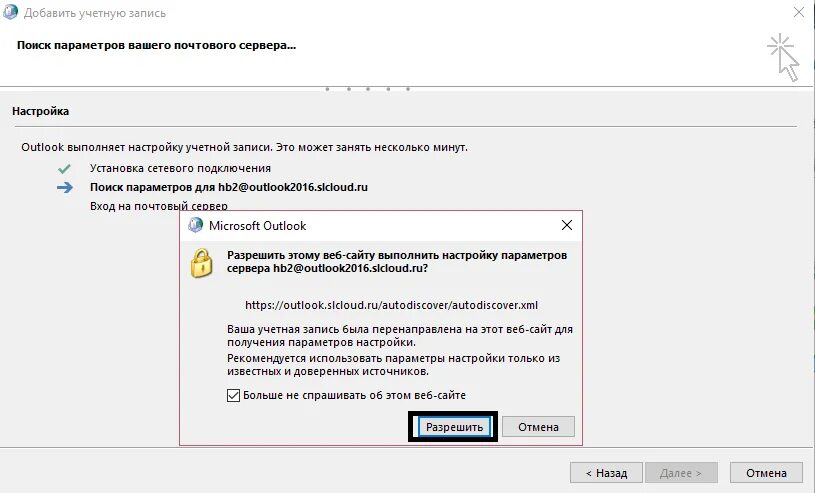This screenshot has width=815, height=493.
Task: Close the Добавить учетную запись window
Action: click(799, 12)
